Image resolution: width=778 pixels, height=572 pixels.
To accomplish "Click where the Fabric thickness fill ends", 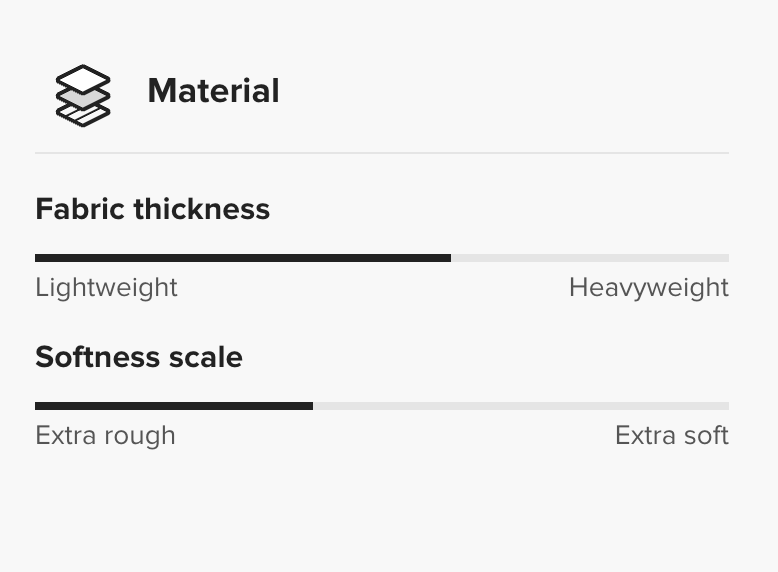I will [450, 258].
